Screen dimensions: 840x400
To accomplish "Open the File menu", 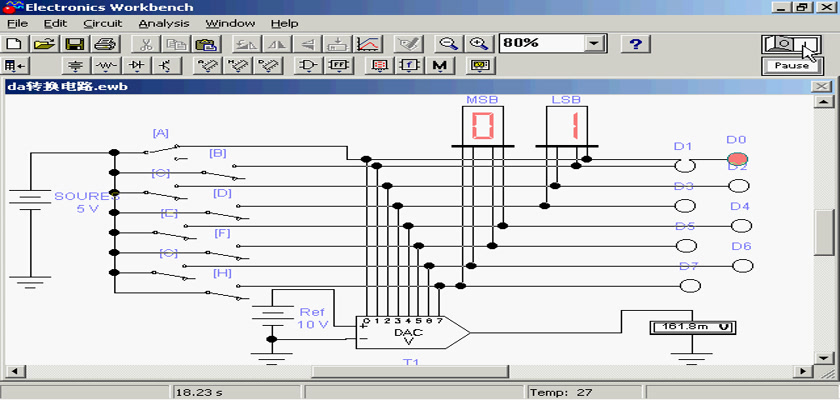I will [x=17, y=24].
